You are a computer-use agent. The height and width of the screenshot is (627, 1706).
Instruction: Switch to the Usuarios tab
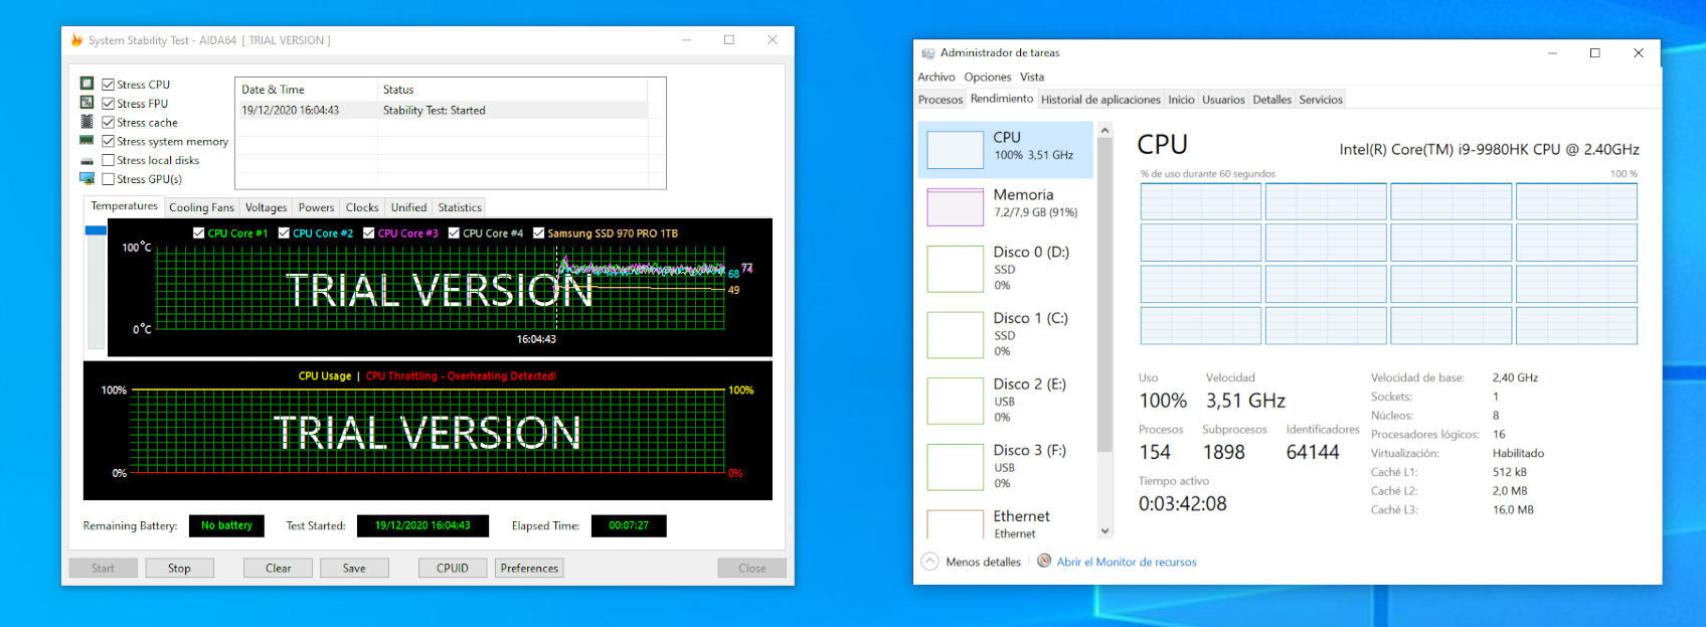[1223, 99]
